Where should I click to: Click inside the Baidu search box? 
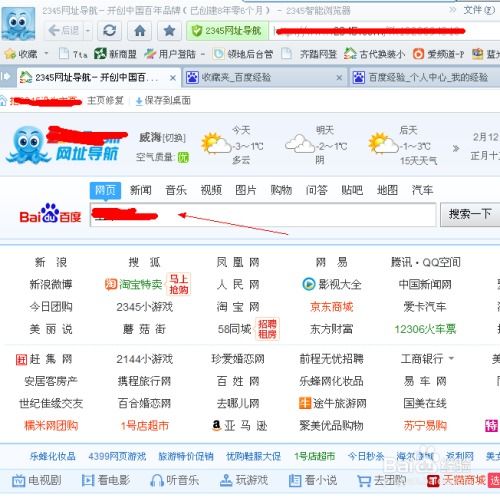tap(263, 215)
